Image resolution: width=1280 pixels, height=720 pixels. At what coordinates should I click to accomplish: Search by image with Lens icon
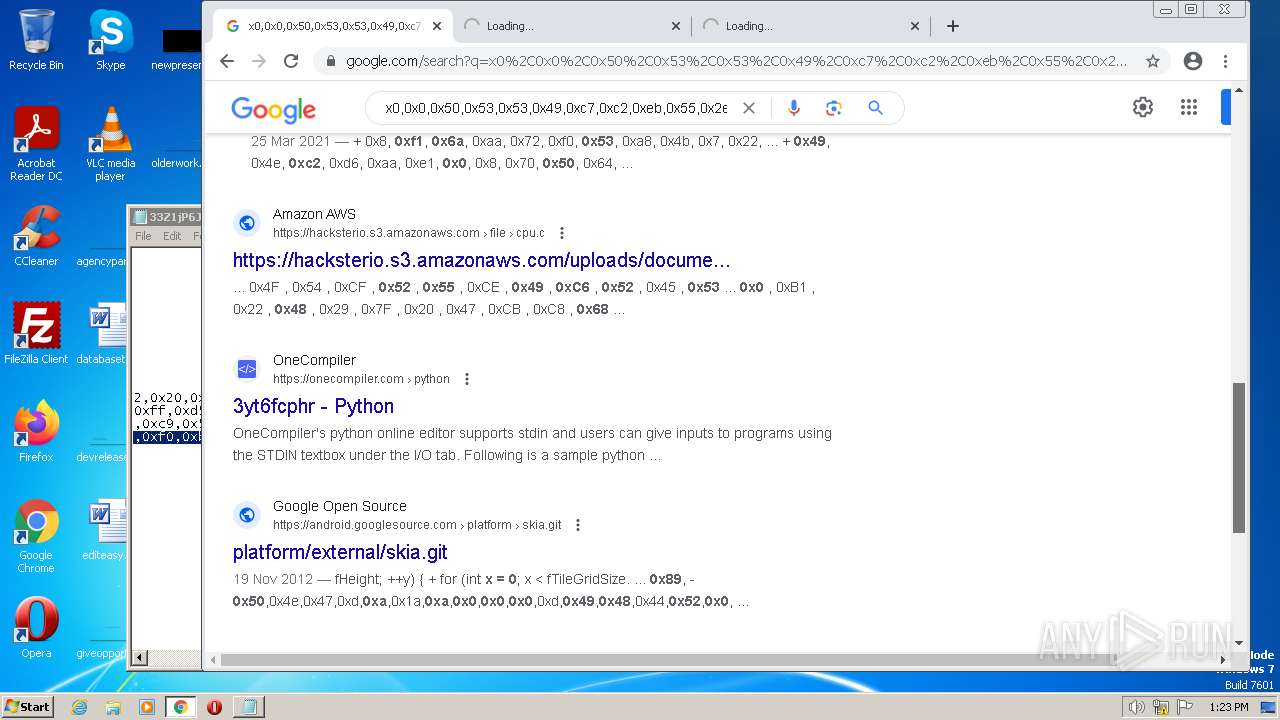(x=834, y=108)
